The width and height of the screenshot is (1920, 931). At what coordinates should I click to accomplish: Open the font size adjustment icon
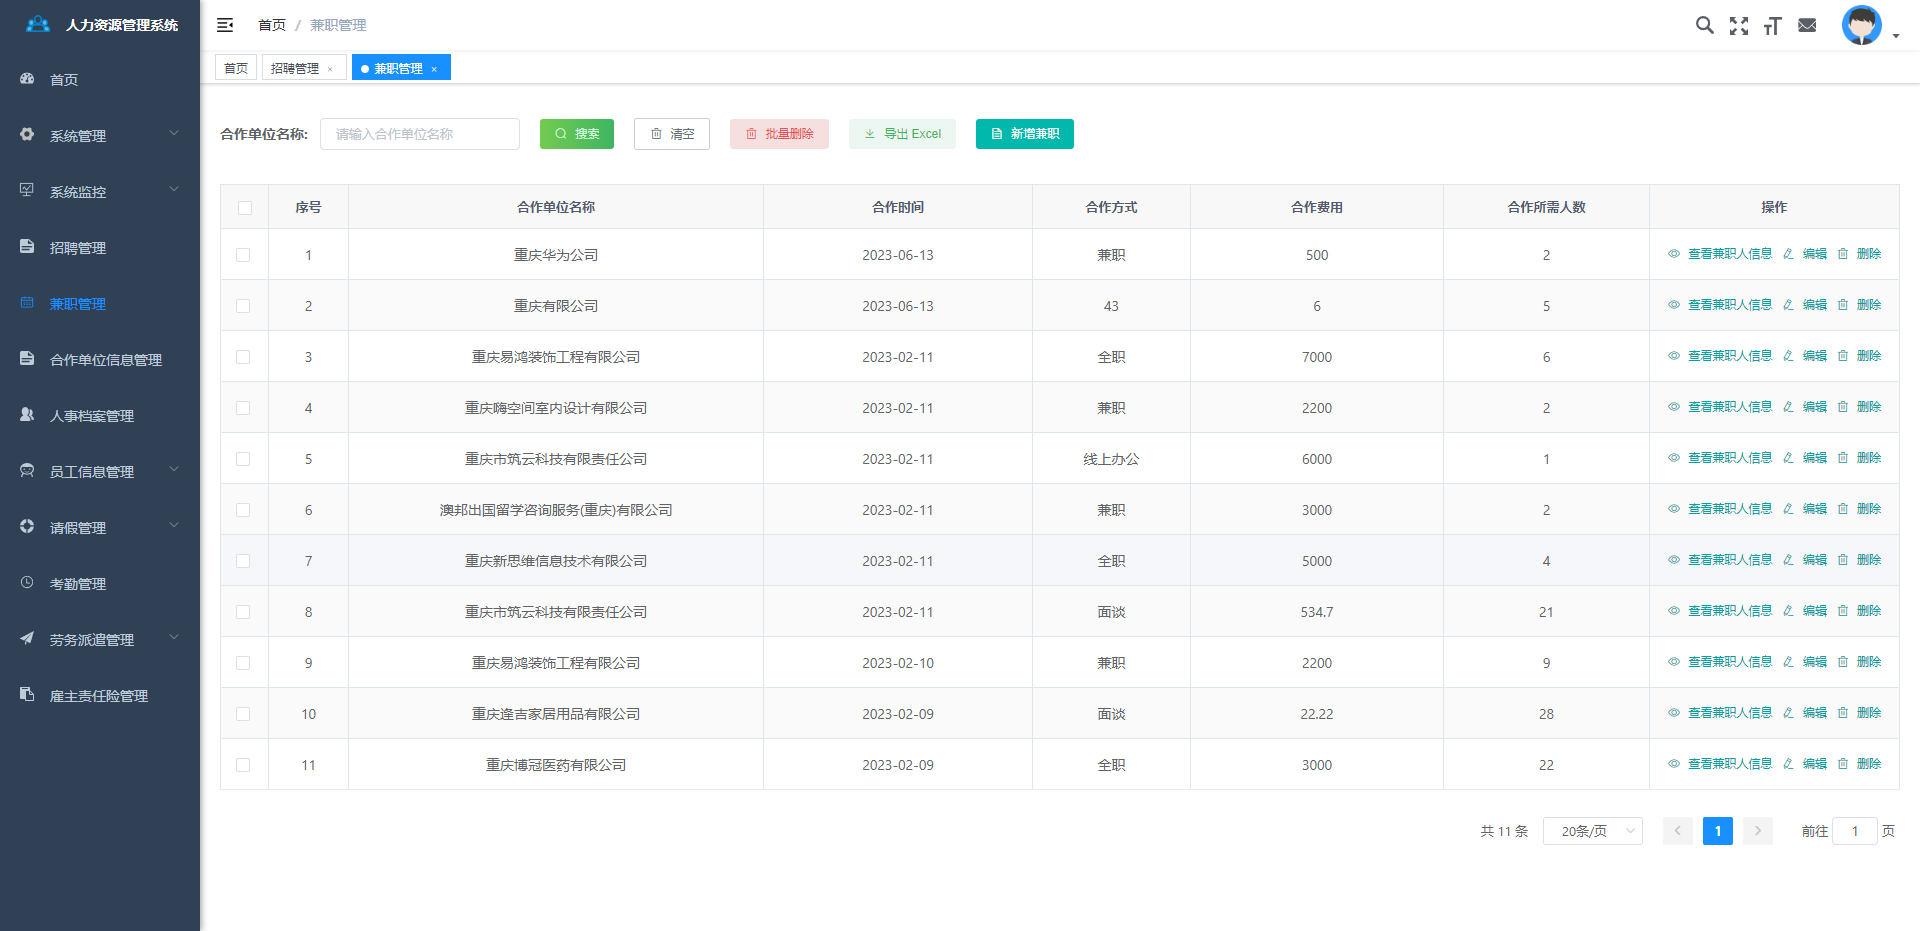point(1773,26)
